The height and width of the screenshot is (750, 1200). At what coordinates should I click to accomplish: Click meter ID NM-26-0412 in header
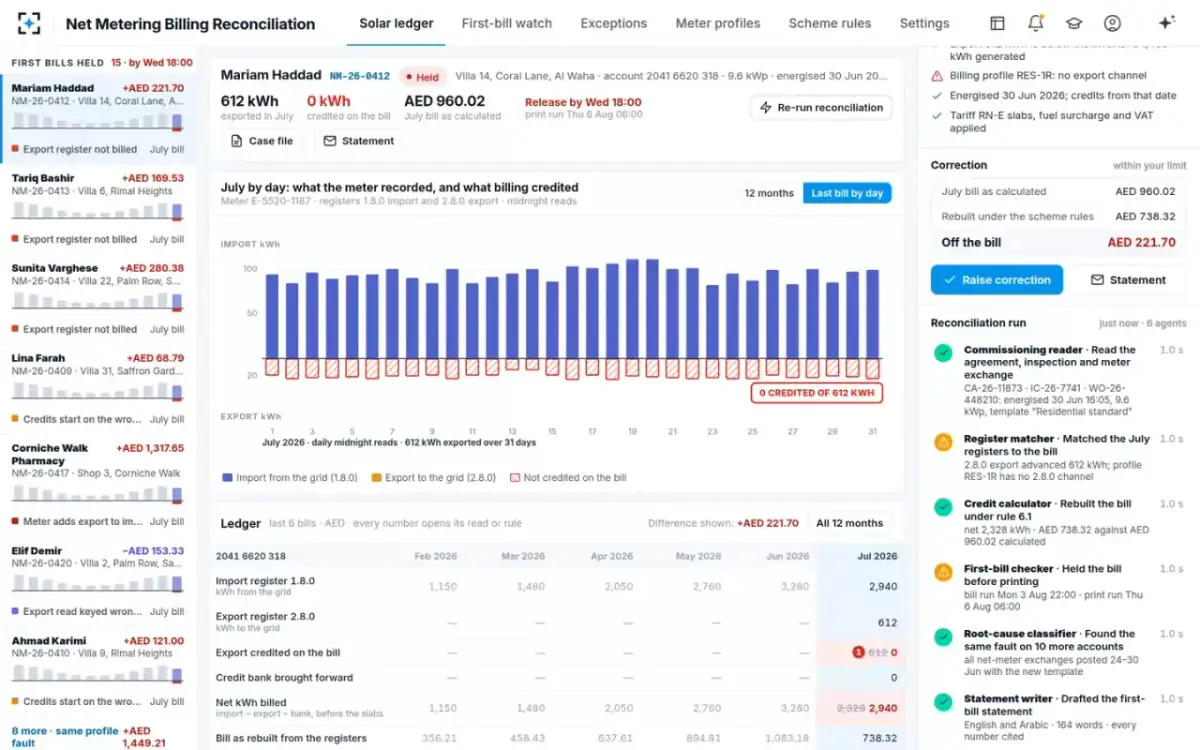[x=359, y=76]
